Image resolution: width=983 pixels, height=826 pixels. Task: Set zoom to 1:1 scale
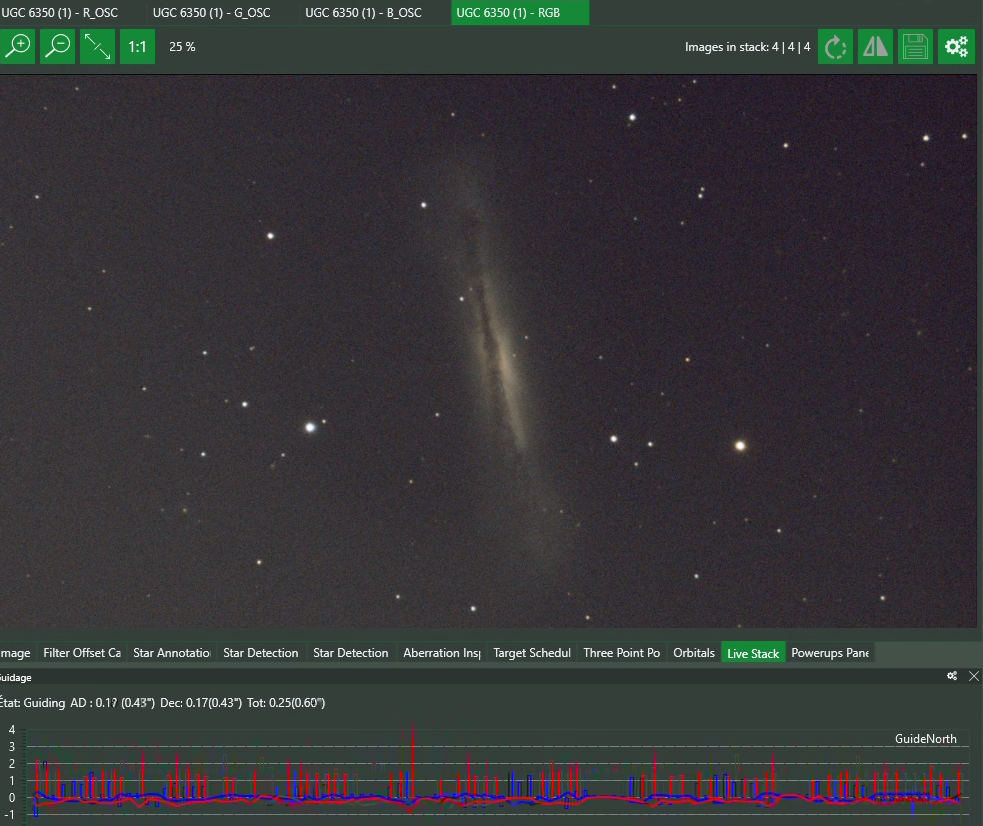(x=137, y=46)
